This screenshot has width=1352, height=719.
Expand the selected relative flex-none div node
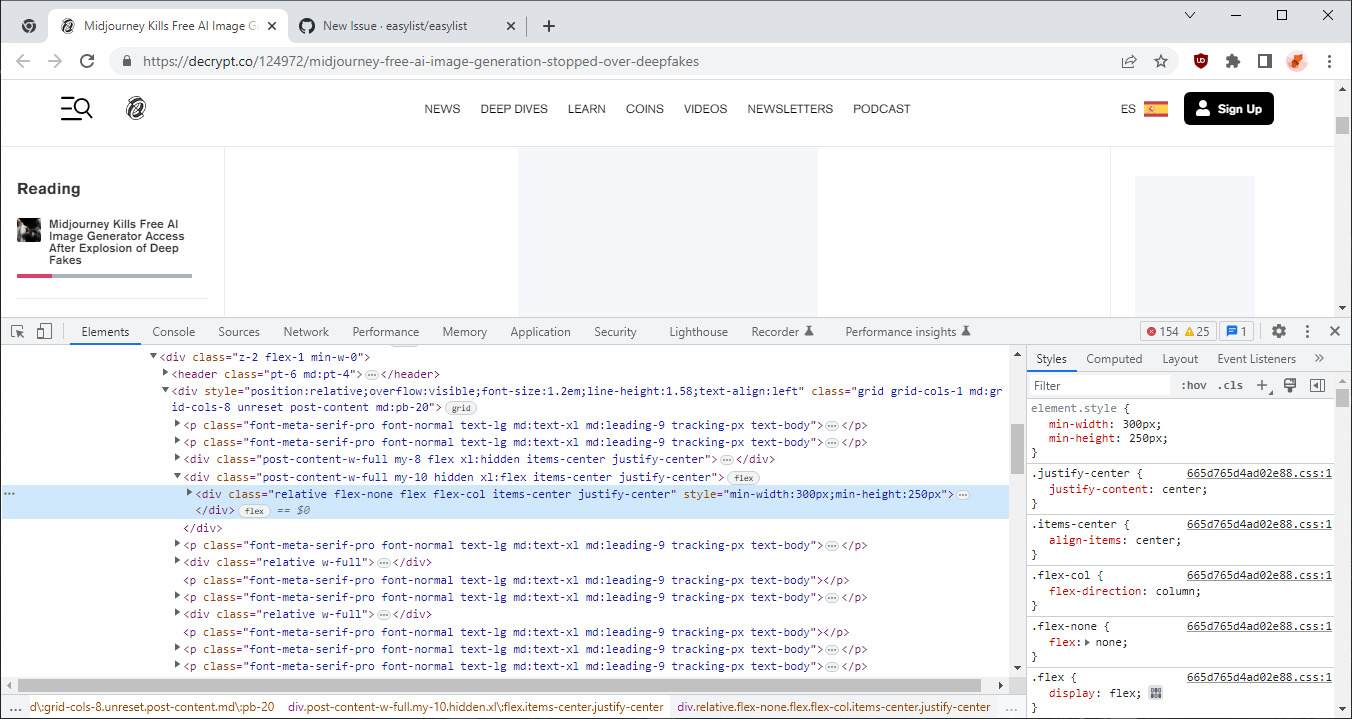pos(190,494)
